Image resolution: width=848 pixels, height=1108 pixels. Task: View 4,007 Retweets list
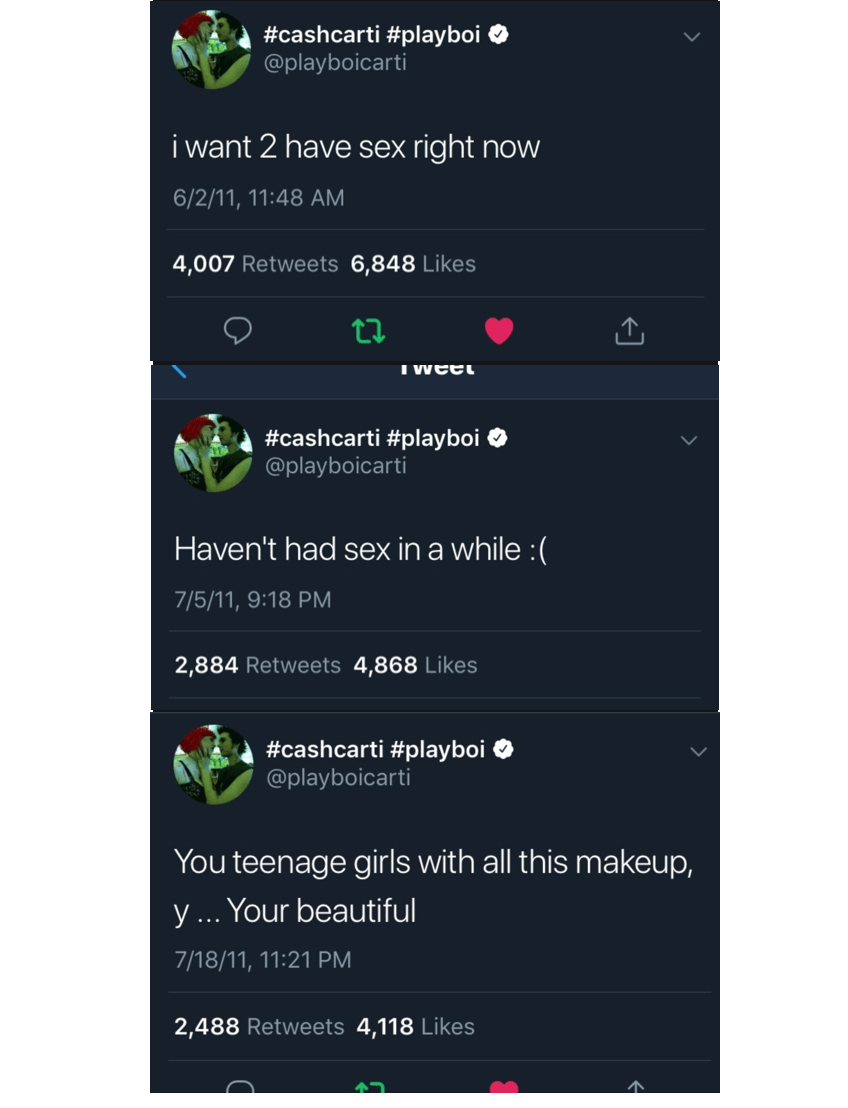pos(255,264)
